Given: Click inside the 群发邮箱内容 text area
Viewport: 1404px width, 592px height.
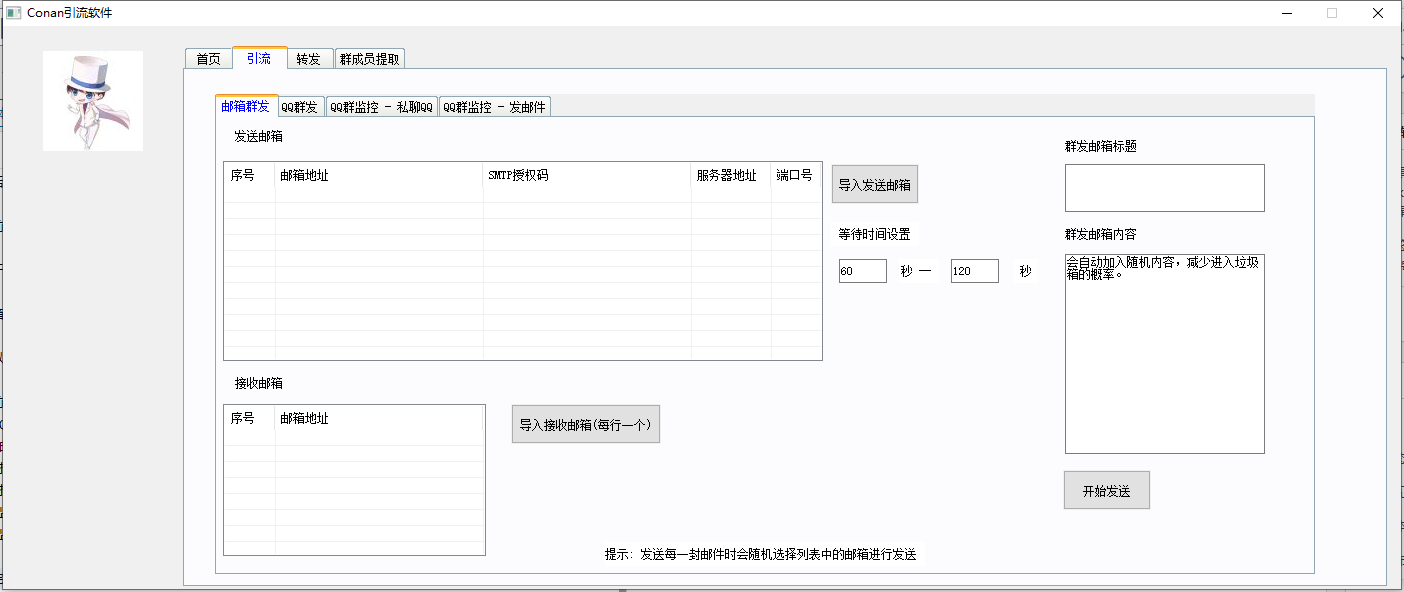Looking at the screenshot, I should point(1164,360).
